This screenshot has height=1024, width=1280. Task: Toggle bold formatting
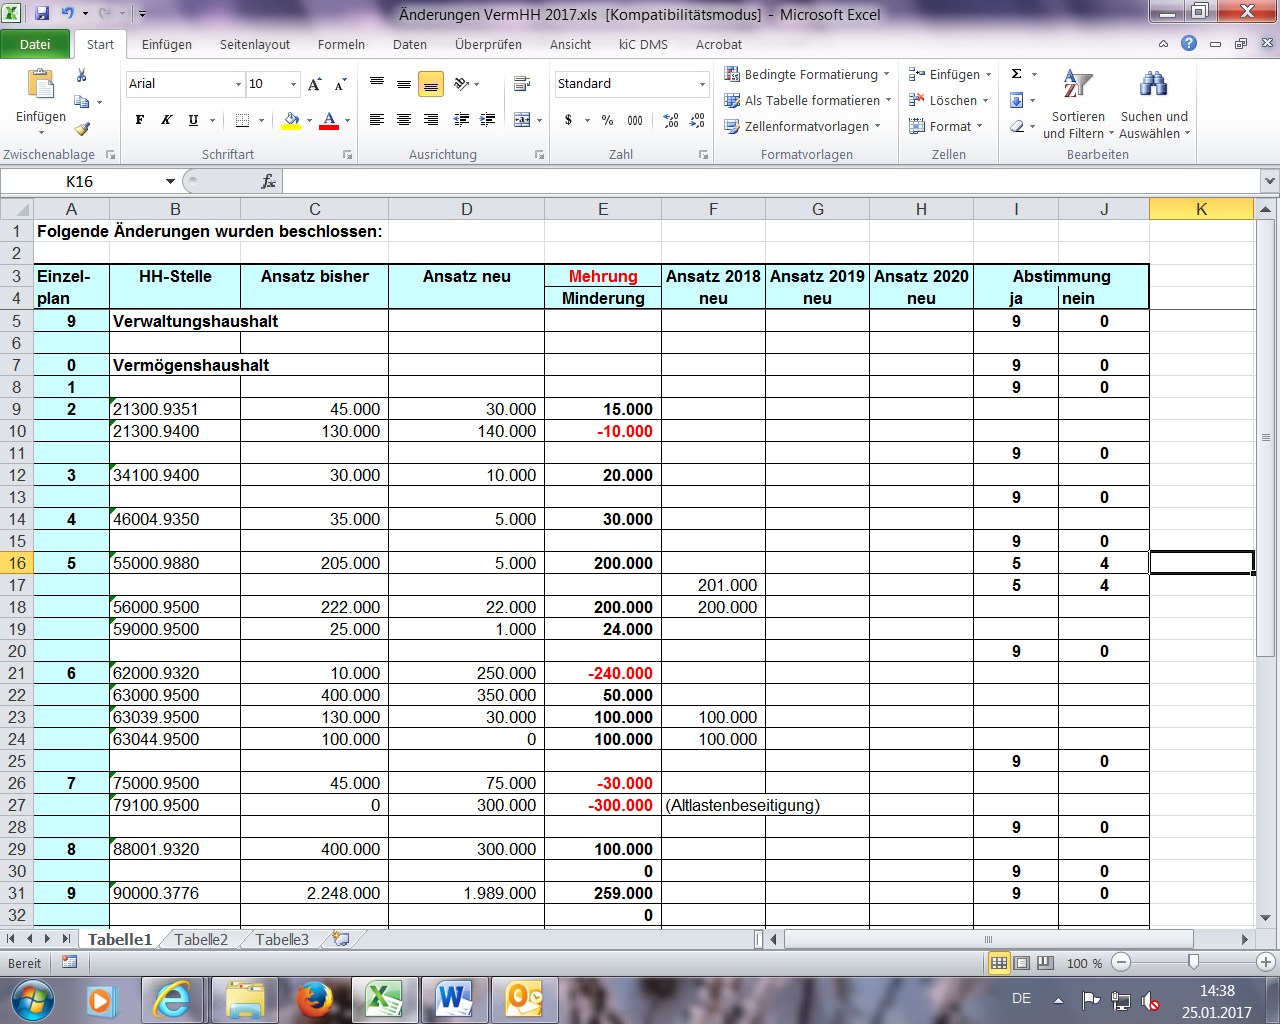(140, 120)
